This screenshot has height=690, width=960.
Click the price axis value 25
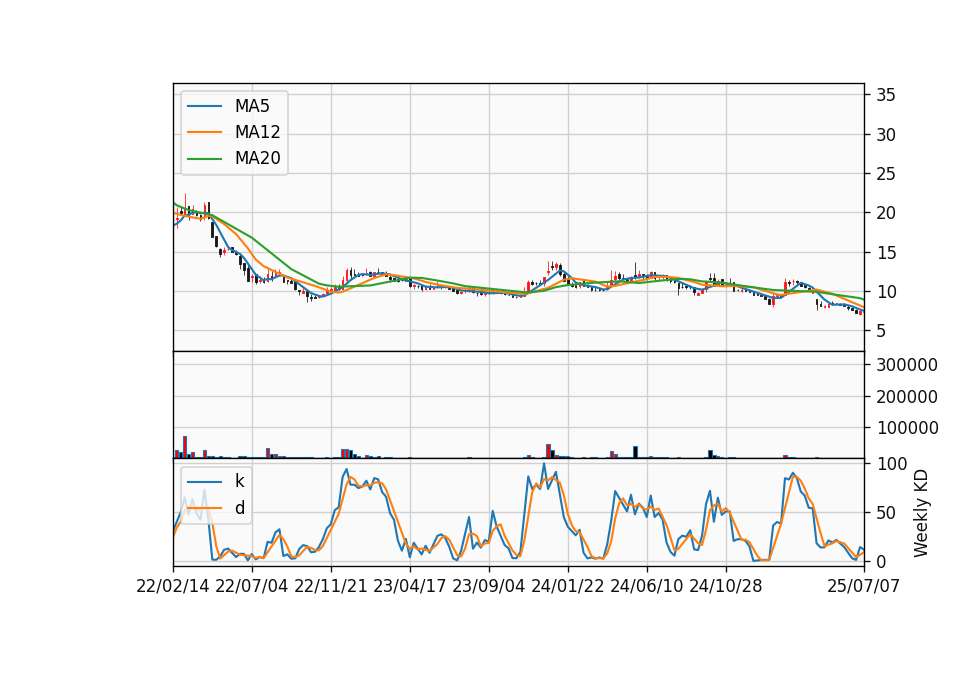(x=886, y=174)
